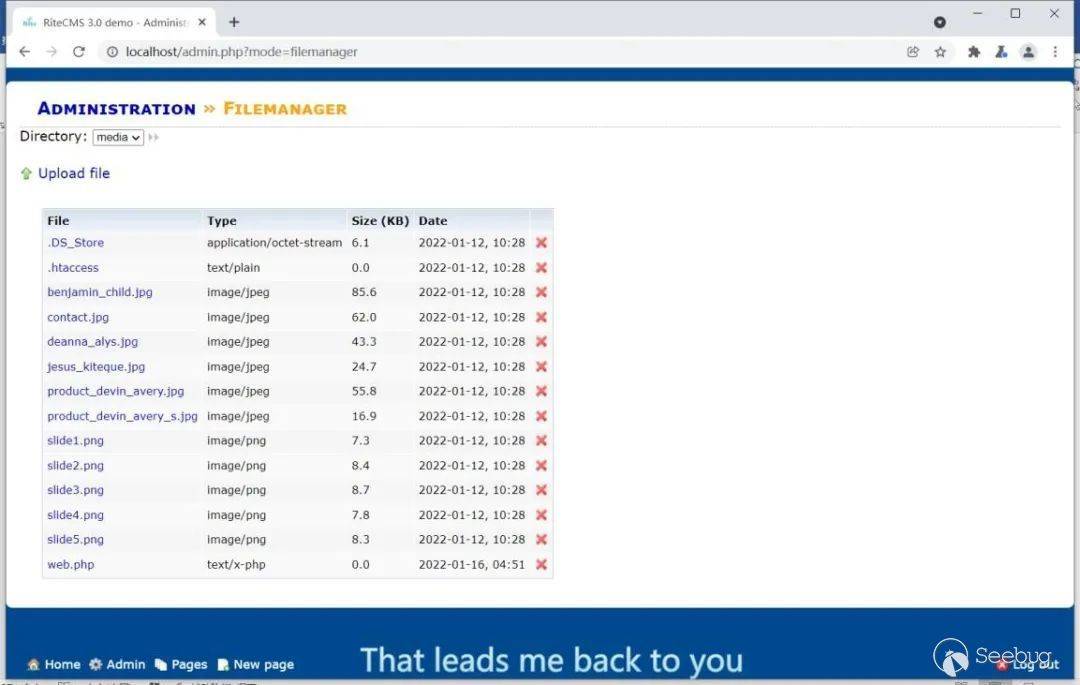Open slide2.png file link

click(x=75, y=465)
